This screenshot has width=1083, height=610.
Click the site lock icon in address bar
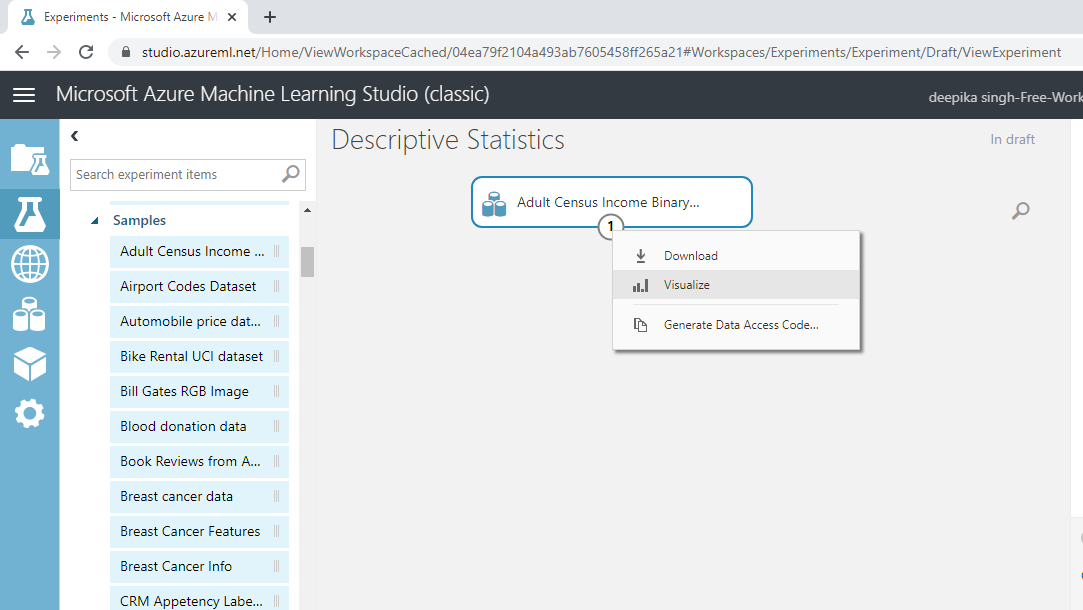click(126, 53)
